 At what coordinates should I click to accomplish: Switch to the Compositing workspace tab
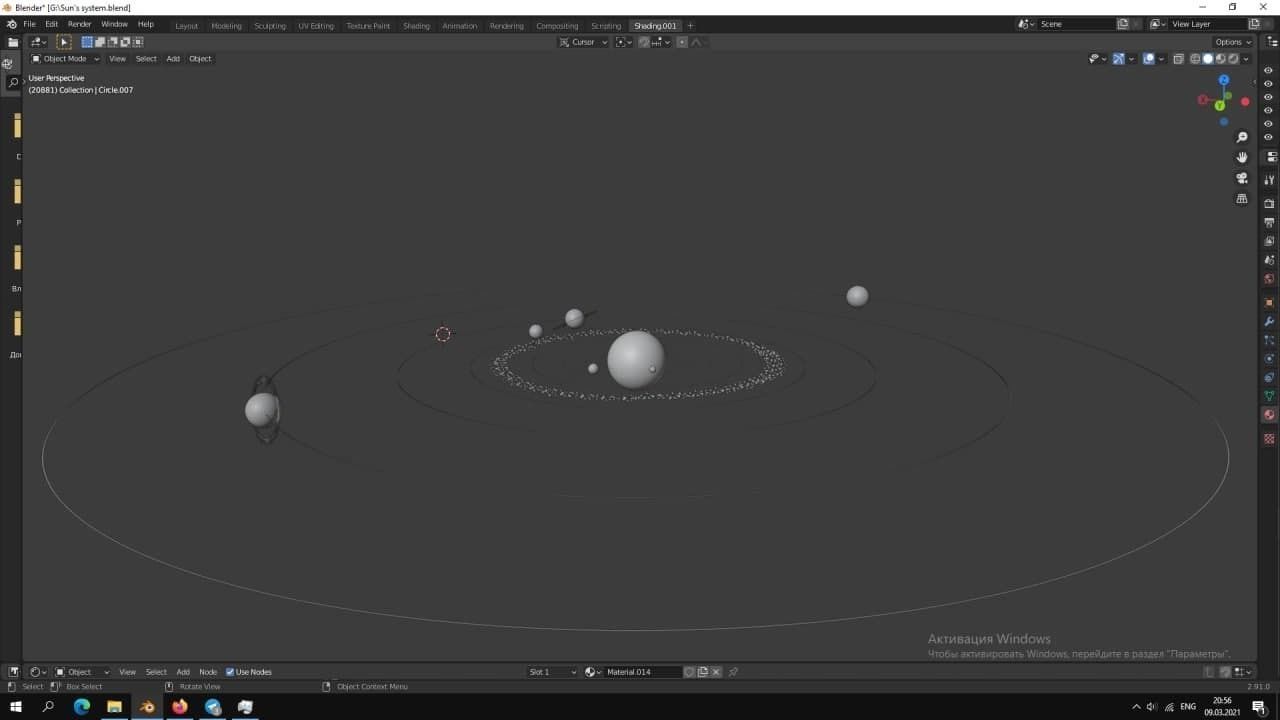click(557, 25)
